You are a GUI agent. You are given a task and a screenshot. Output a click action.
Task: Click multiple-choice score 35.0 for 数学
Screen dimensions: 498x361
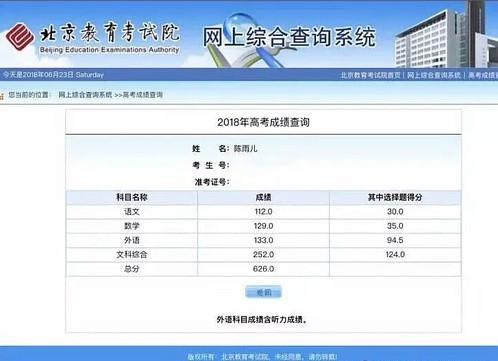click(395, 226)
